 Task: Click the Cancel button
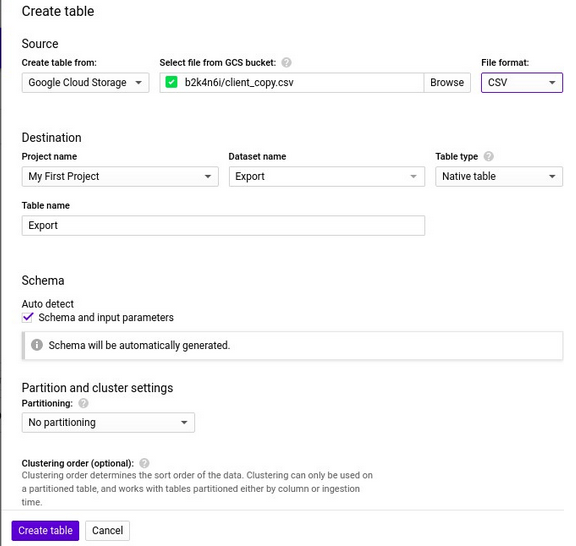[x=107, y=531]
